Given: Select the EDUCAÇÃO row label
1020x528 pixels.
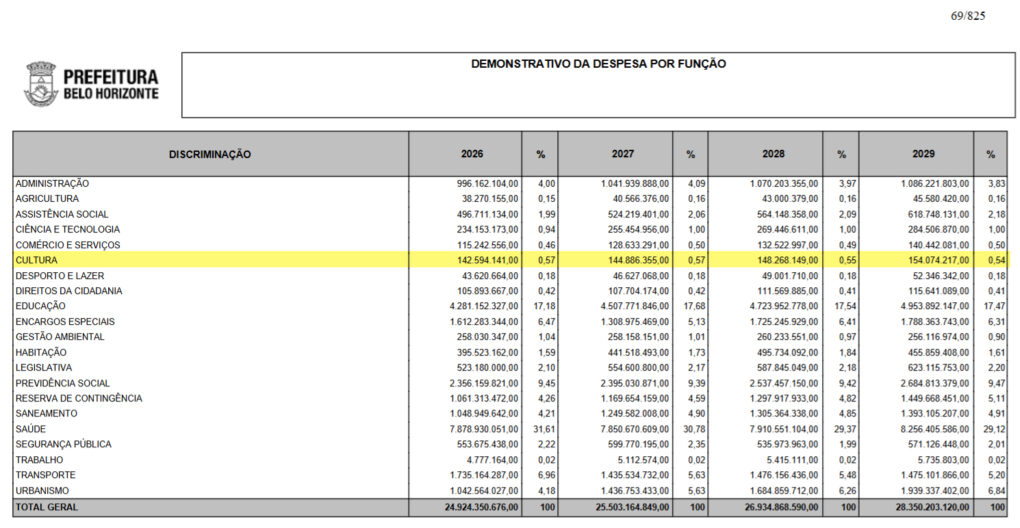Looking at the screenshot, I should [x=41, y=306].
